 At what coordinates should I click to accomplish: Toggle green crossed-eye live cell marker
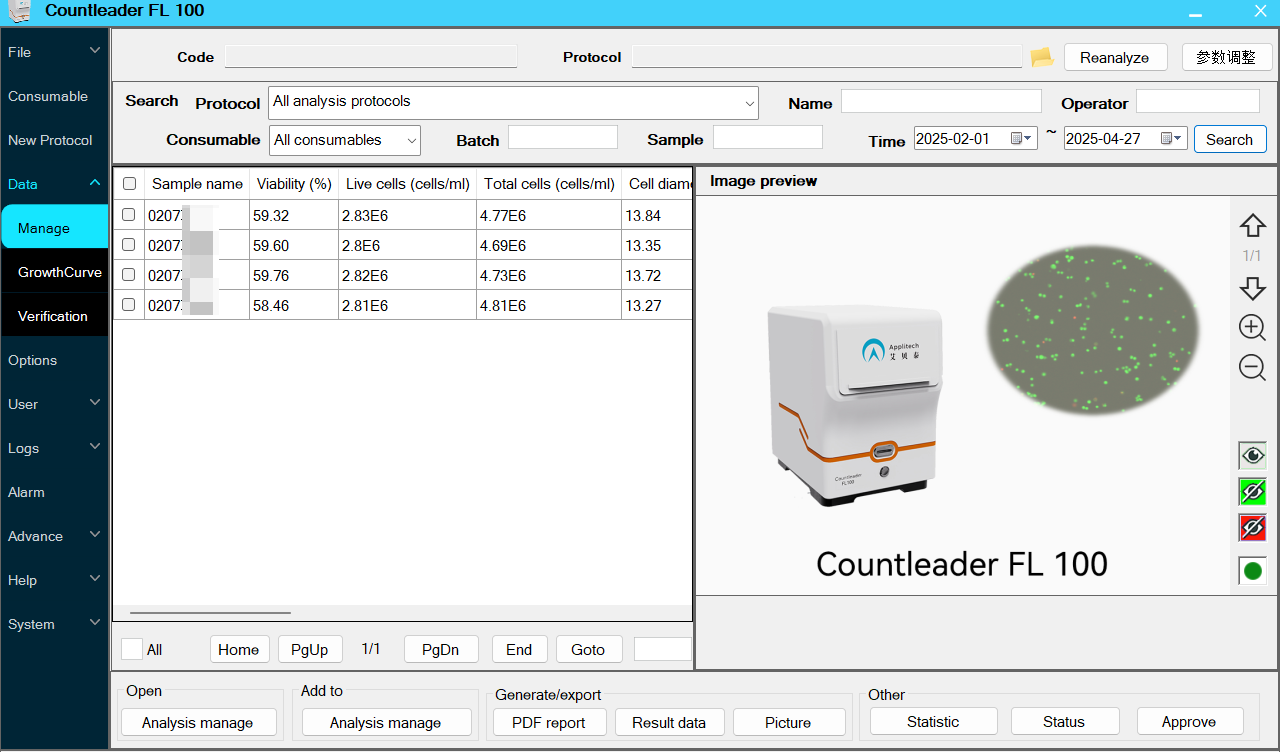click(1252, 491)
